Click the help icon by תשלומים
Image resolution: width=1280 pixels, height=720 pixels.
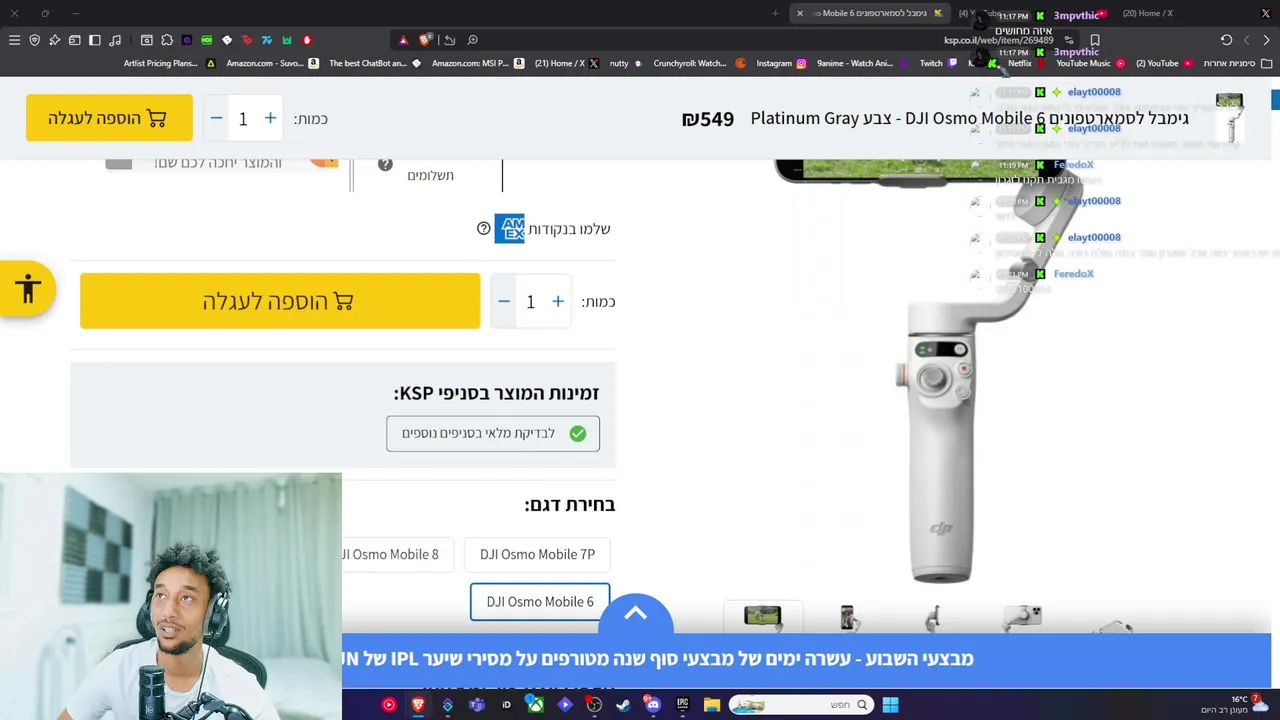(385, 164)
